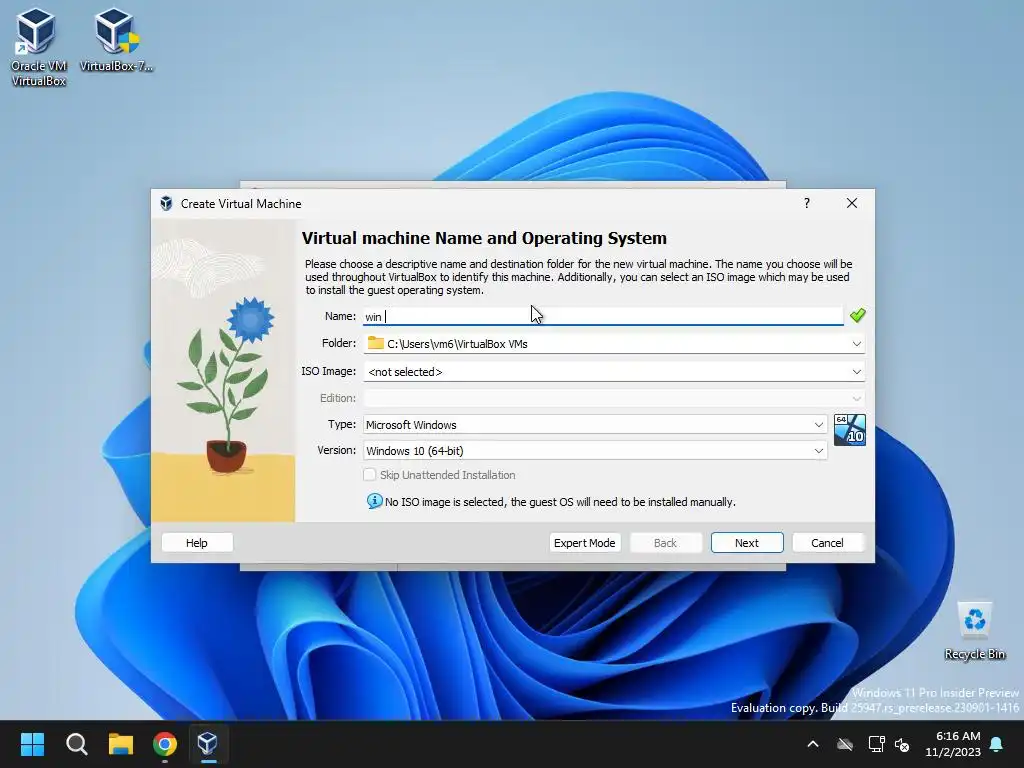The height and width of the screenshot is (768, 1024).
Task: Open the network status tray icon
Action: (876, 744)
